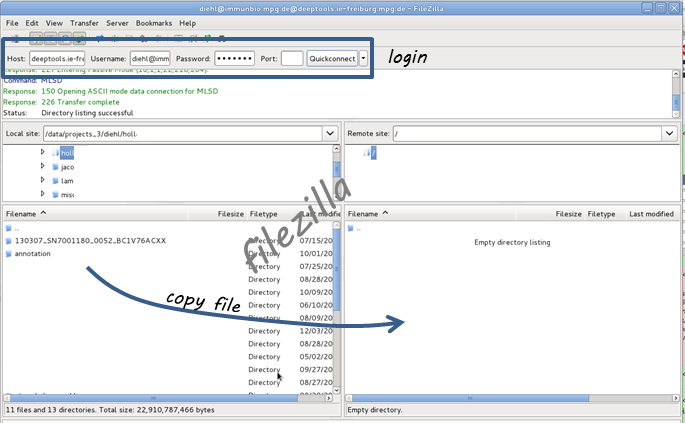Click the Port input field

292,59
